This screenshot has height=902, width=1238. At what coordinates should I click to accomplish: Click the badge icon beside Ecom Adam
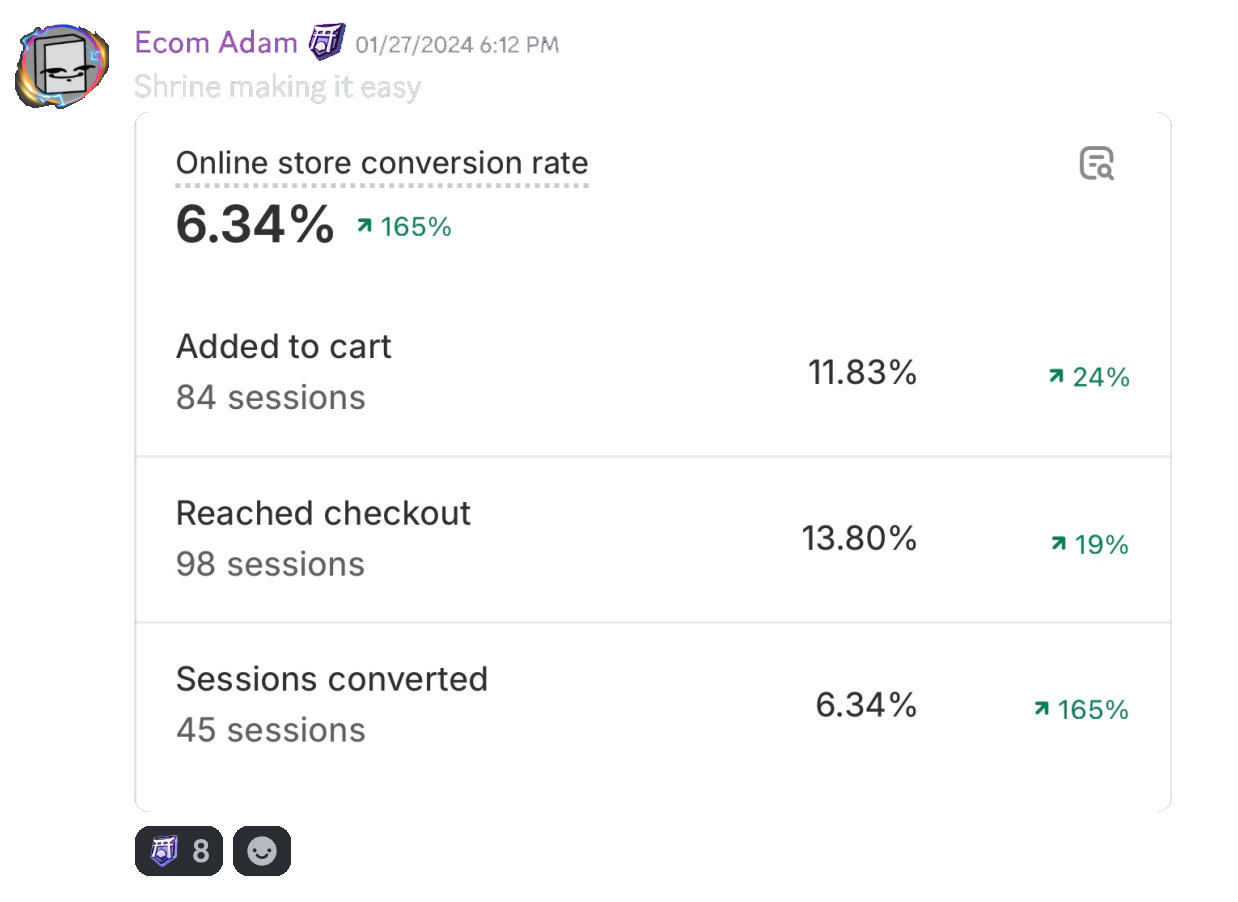326,43
